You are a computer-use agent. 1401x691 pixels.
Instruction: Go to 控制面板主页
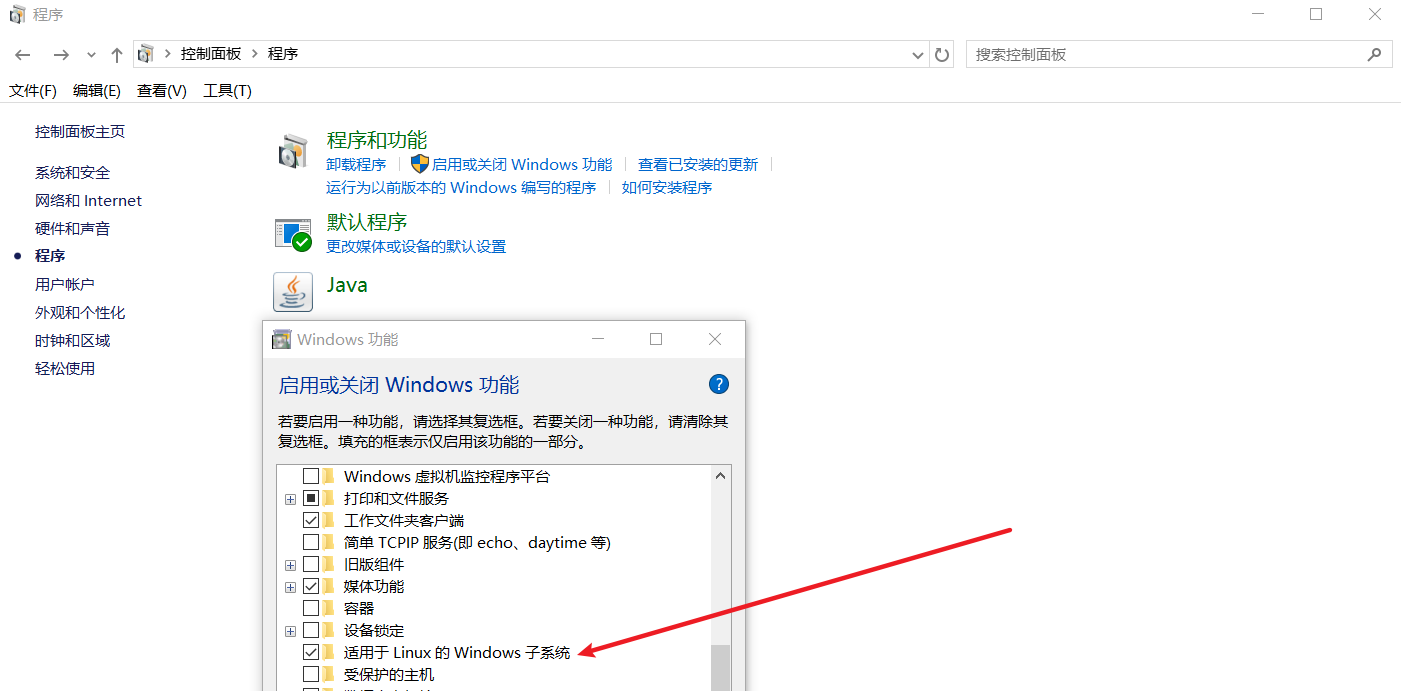80,132
